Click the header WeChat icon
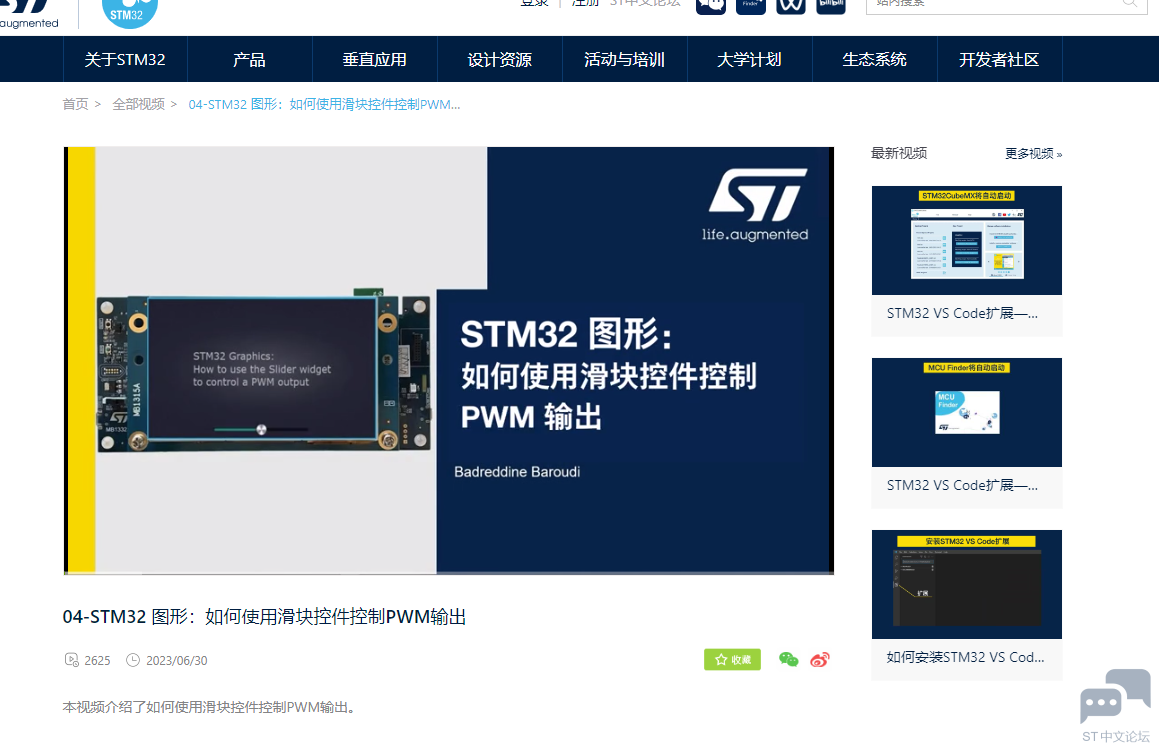 [x=711, y=5]
